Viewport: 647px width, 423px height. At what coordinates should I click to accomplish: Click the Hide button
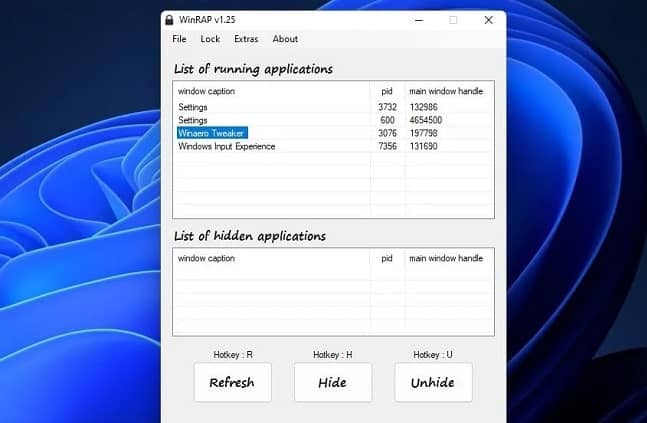(333, 382)
